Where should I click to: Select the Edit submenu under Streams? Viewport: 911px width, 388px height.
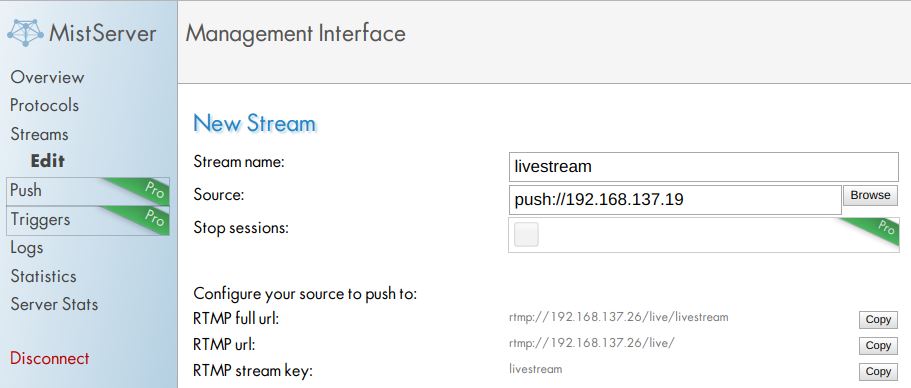pyautogui.click(x=48, y=161)
